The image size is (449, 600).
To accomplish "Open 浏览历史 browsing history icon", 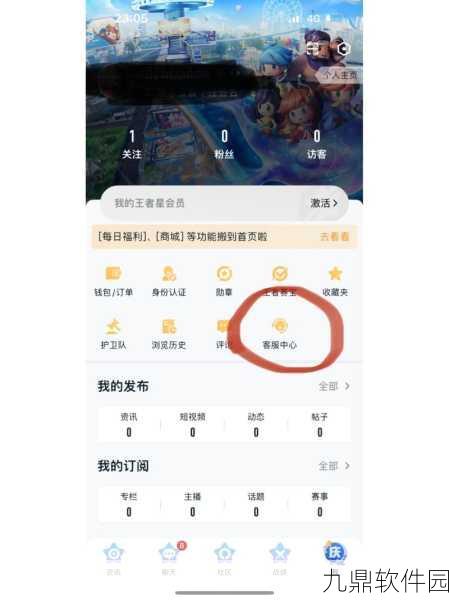I will pos(169,334).
